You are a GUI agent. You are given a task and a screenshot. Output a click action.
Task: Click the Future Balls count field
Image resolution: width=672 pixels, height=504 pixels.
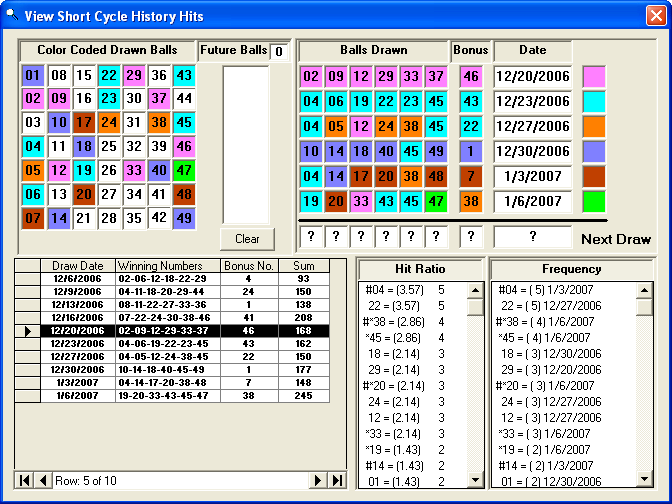pyautogui.click(x=278, y=51)
